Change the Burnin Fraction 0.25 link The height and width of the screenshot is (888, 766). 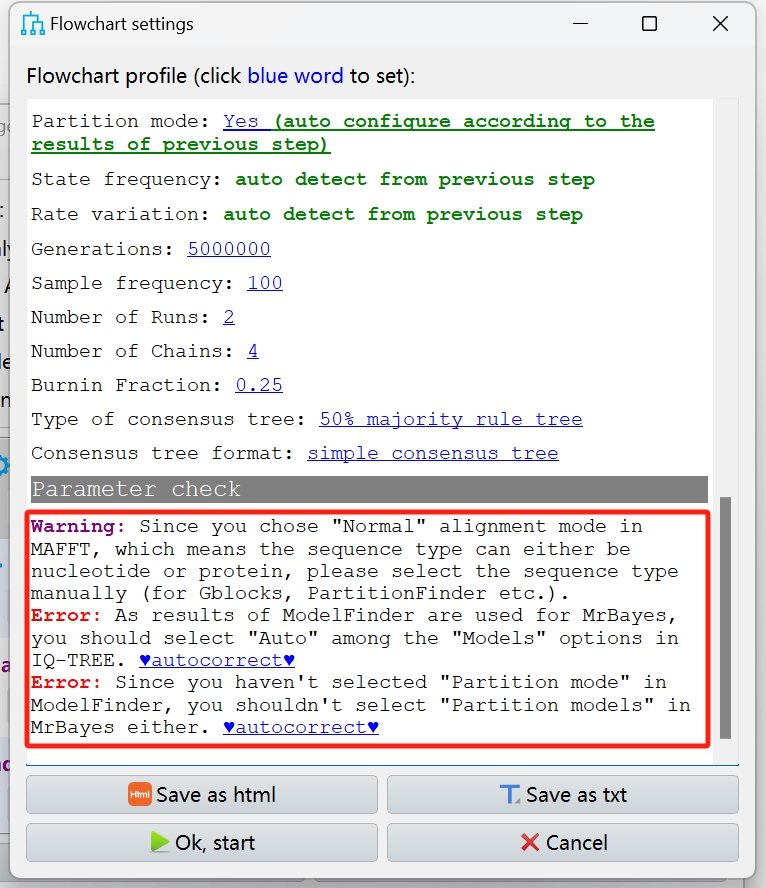[259, 385]
